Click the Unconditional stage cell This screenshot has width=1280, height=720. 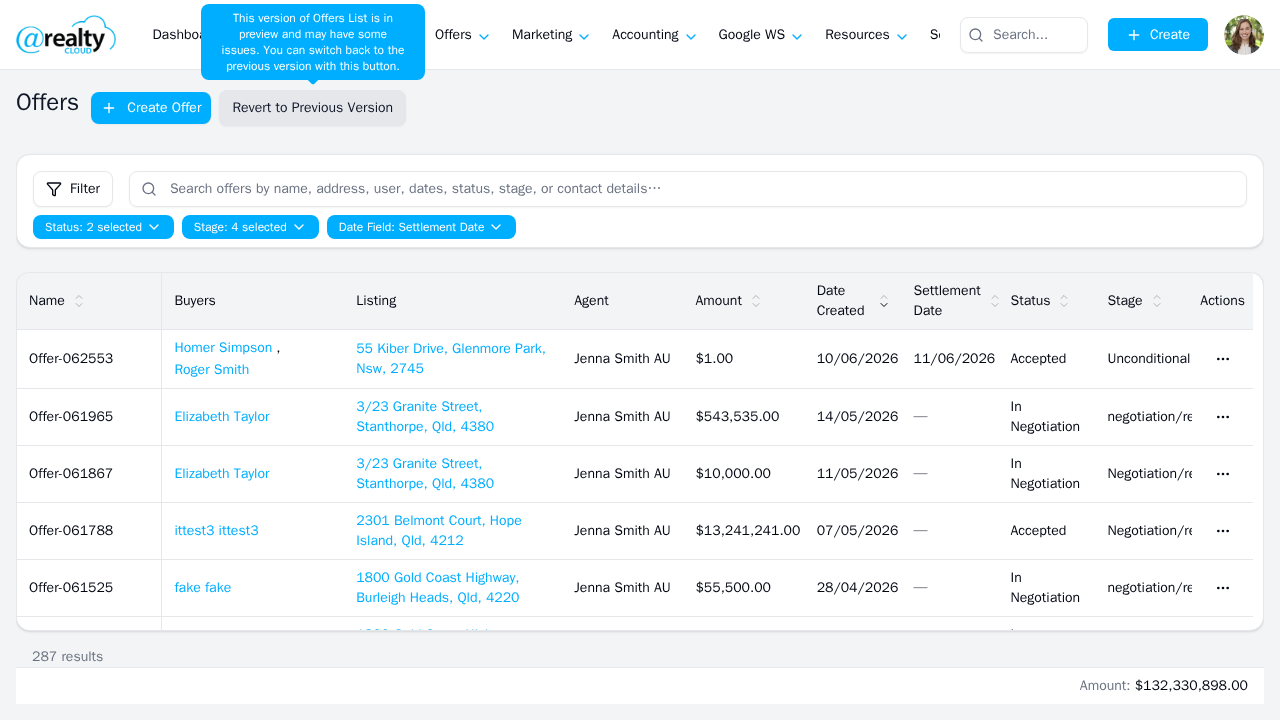pyautogui.click(x=1149, y=359)
